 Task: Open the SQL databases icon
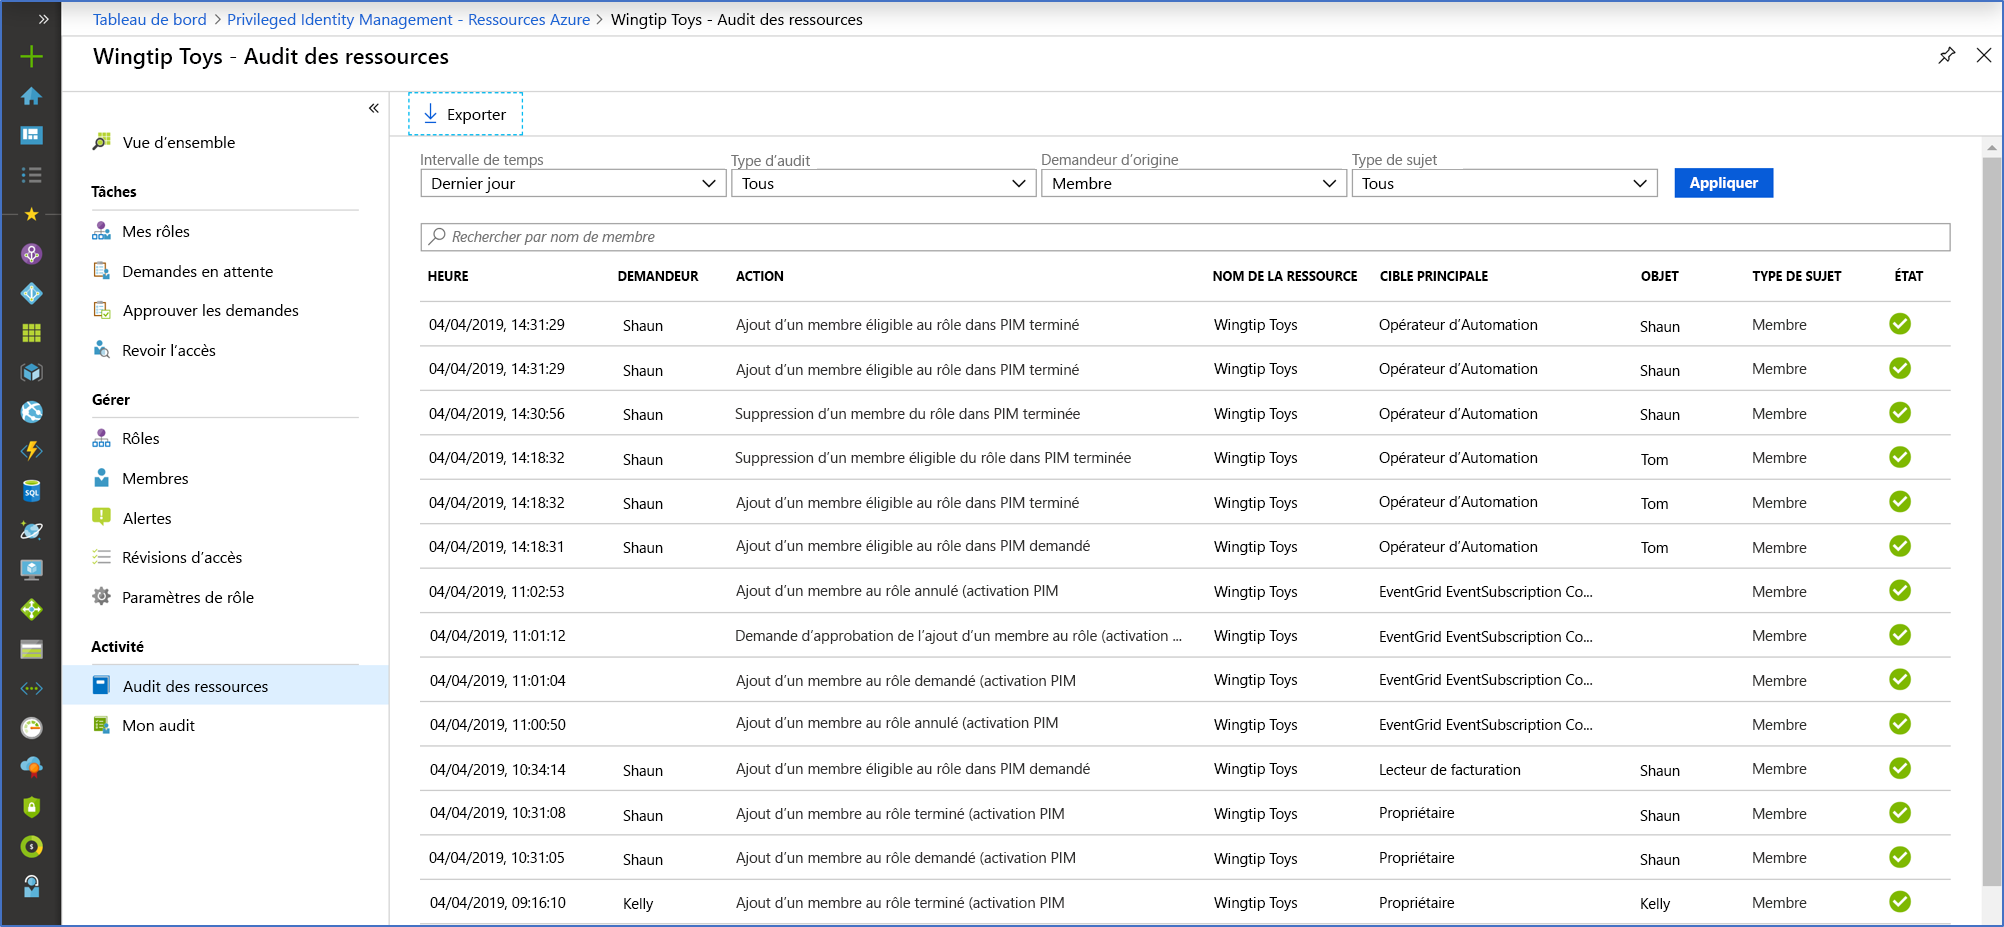[32, 491]
